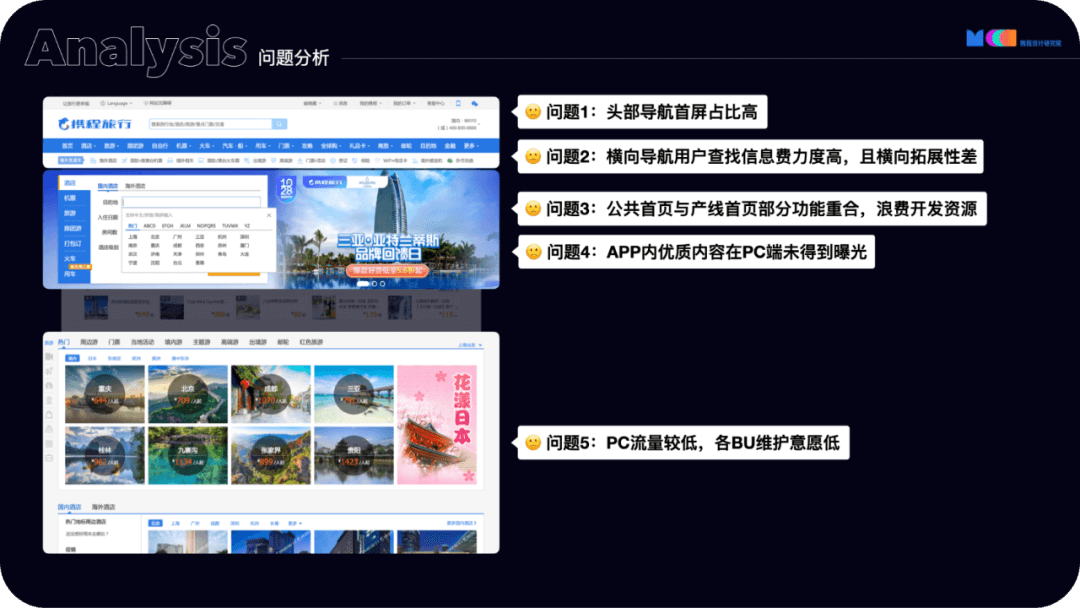Screen dimensions: 1080x608
Task: Expand the 机票 dropdown in the blue nav bar
Action: coord(183,146)
